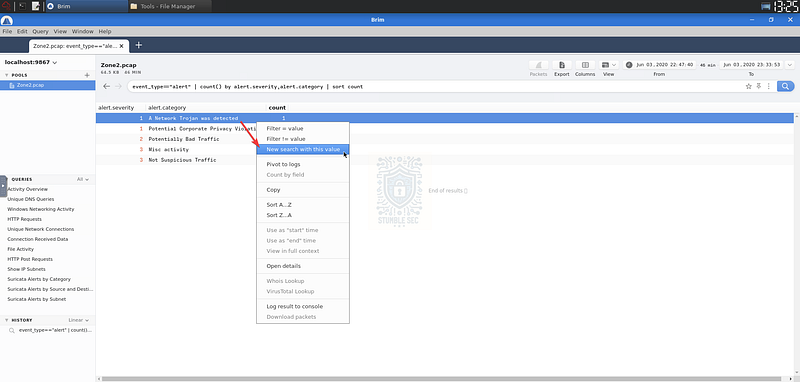Click the grayed-out Packets icon

pos(538,65)
